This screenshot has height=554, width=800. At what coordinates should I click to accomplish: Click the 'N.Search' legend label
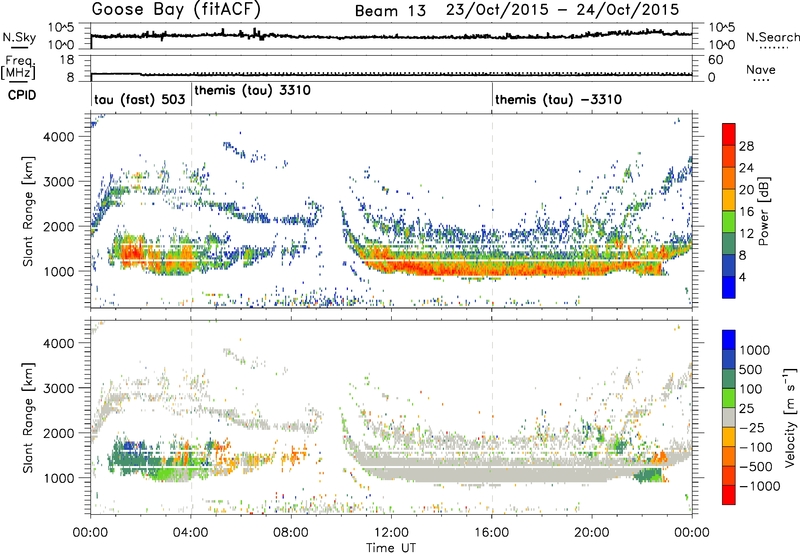[772, 37]
